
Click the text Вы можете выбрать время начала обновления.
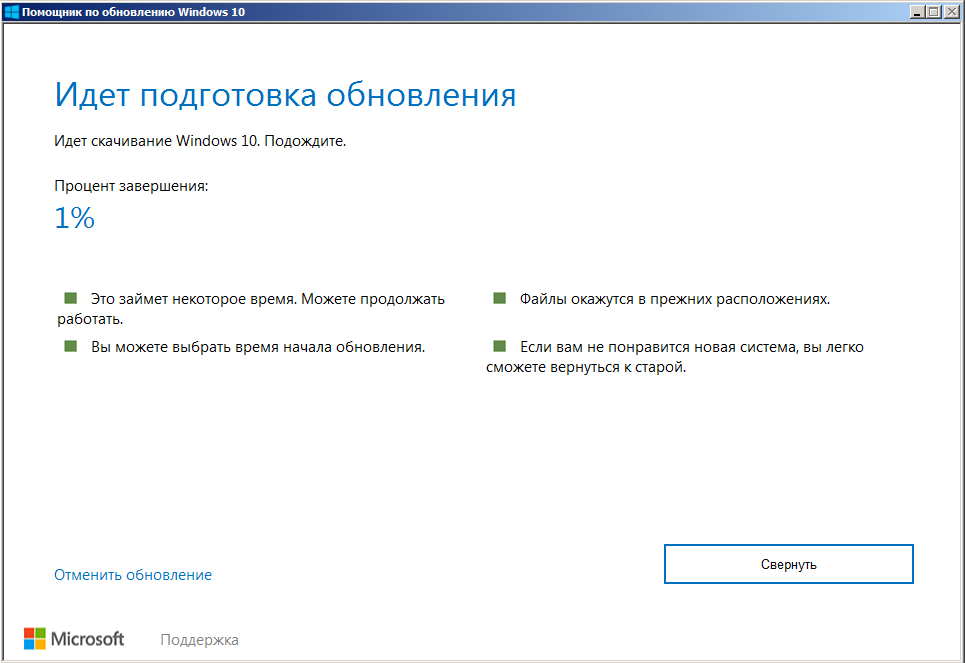pos(258,347)
